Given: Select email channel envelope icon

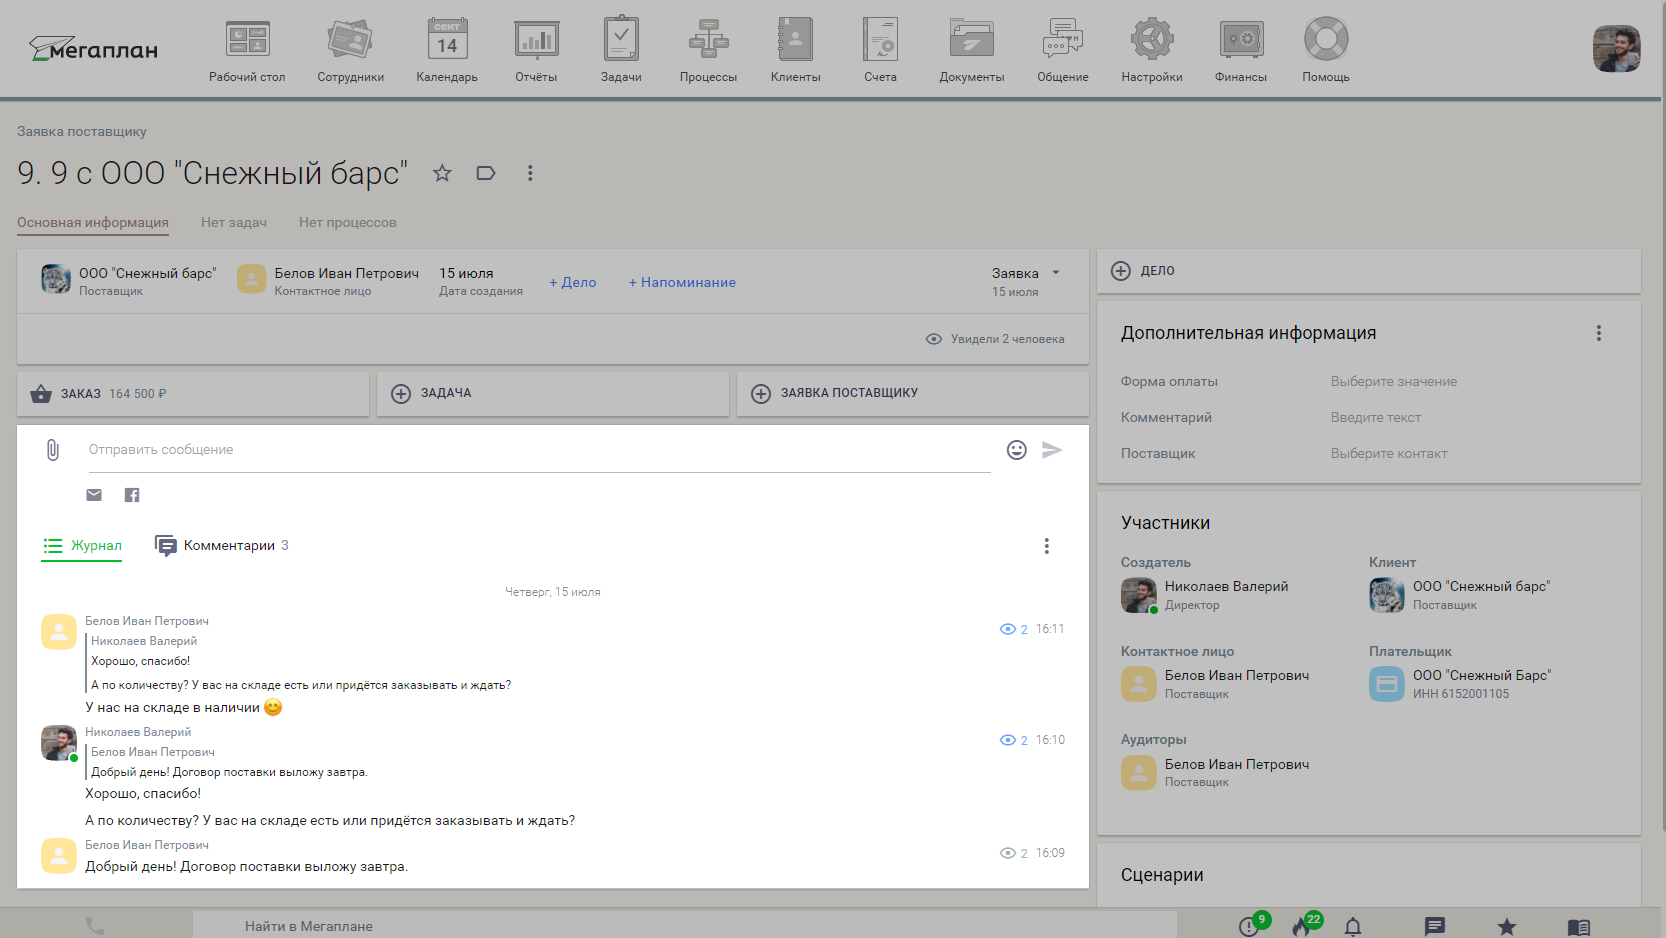Looking at the screenshot, I should pos(94,495).
